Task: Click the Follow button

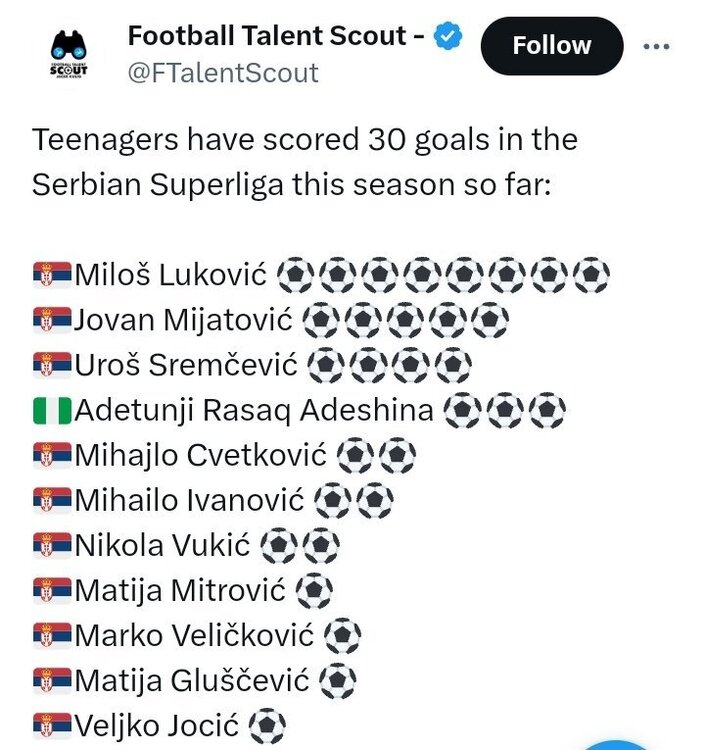Action: 551,46
